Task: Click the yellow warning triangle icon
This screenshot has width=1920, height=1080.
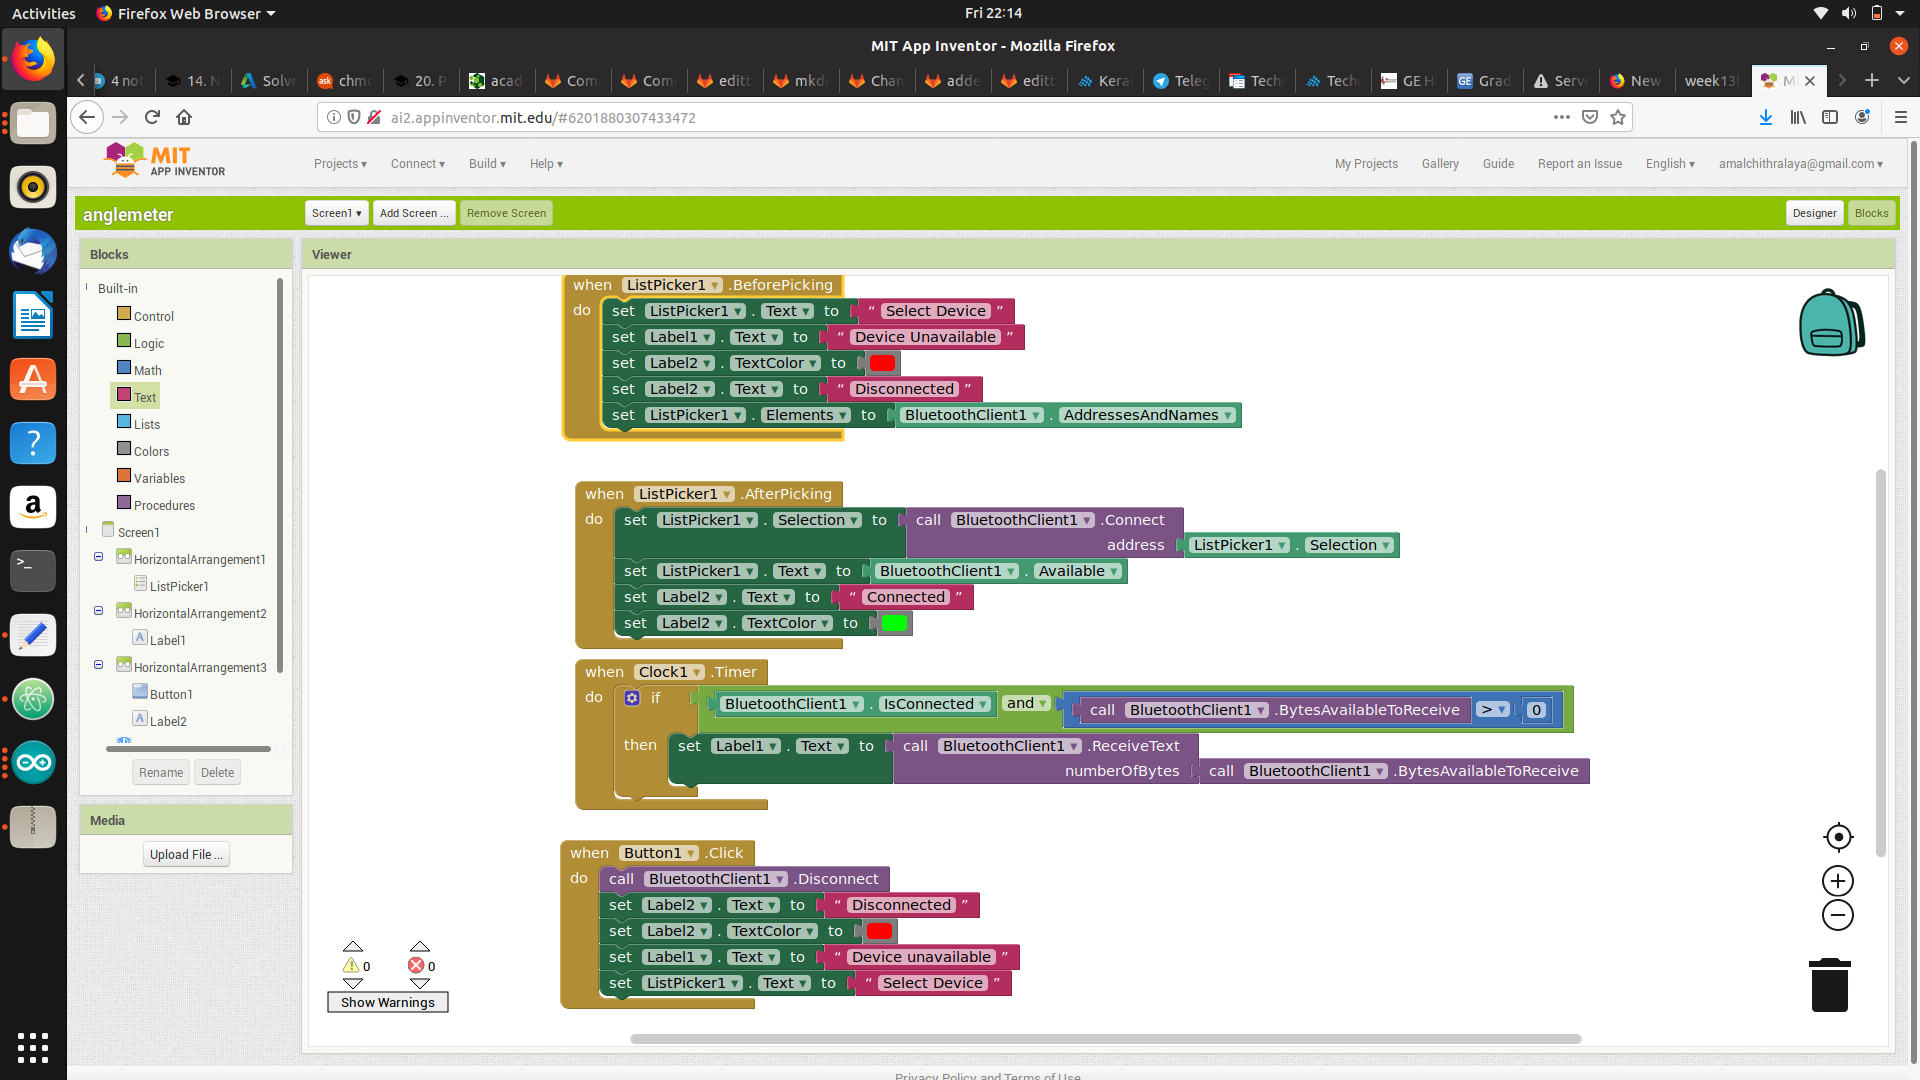Action: 351,966
